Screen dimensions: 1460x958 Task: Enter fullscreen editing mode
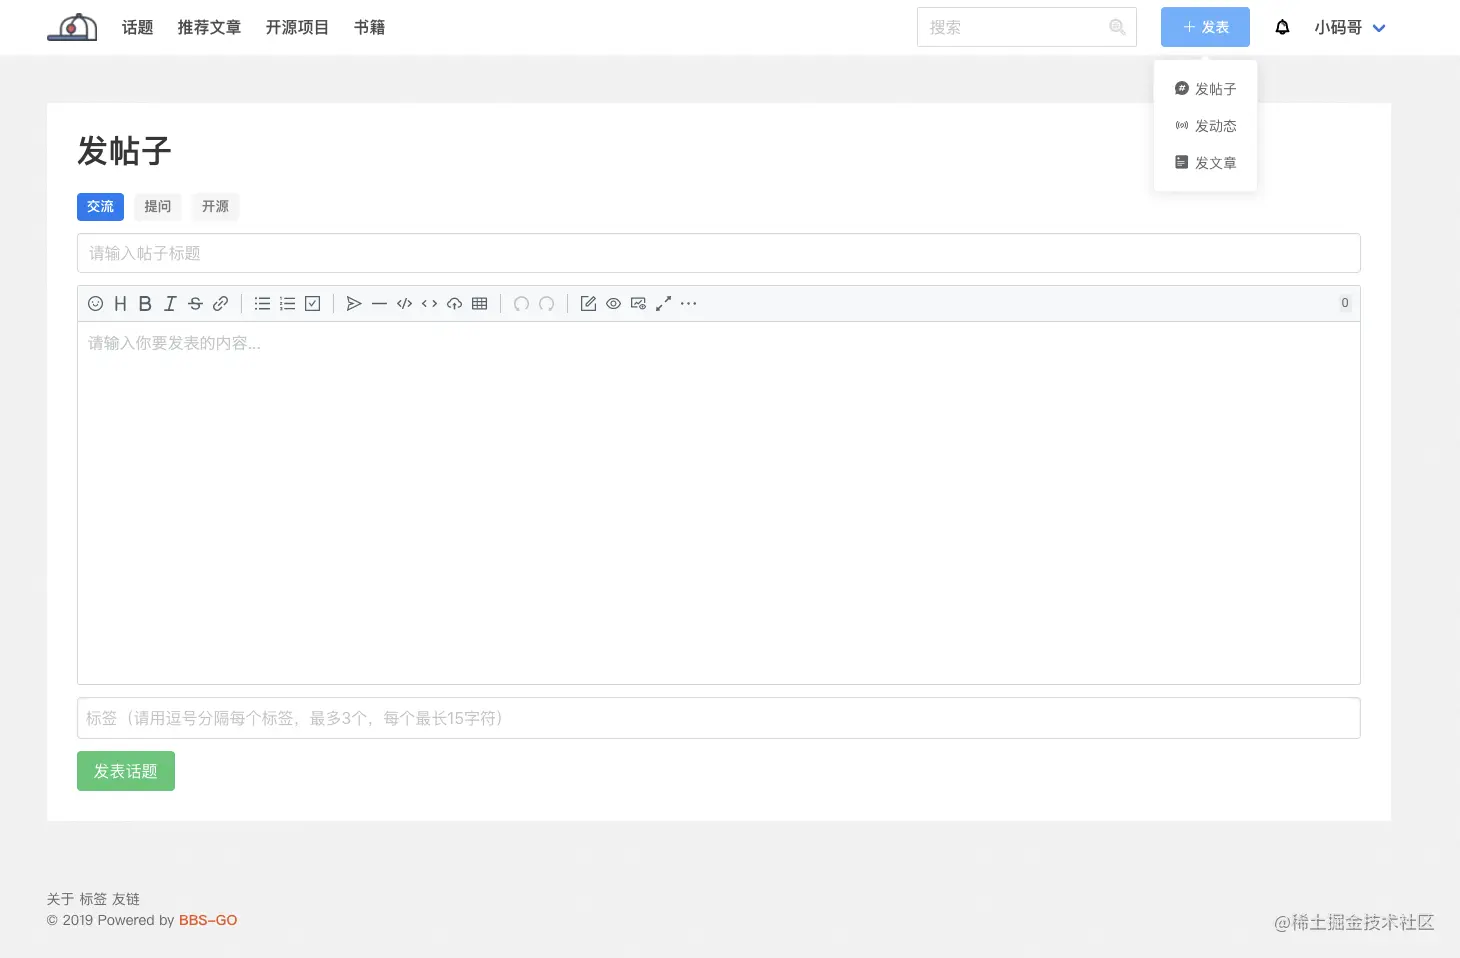[663, 303]
